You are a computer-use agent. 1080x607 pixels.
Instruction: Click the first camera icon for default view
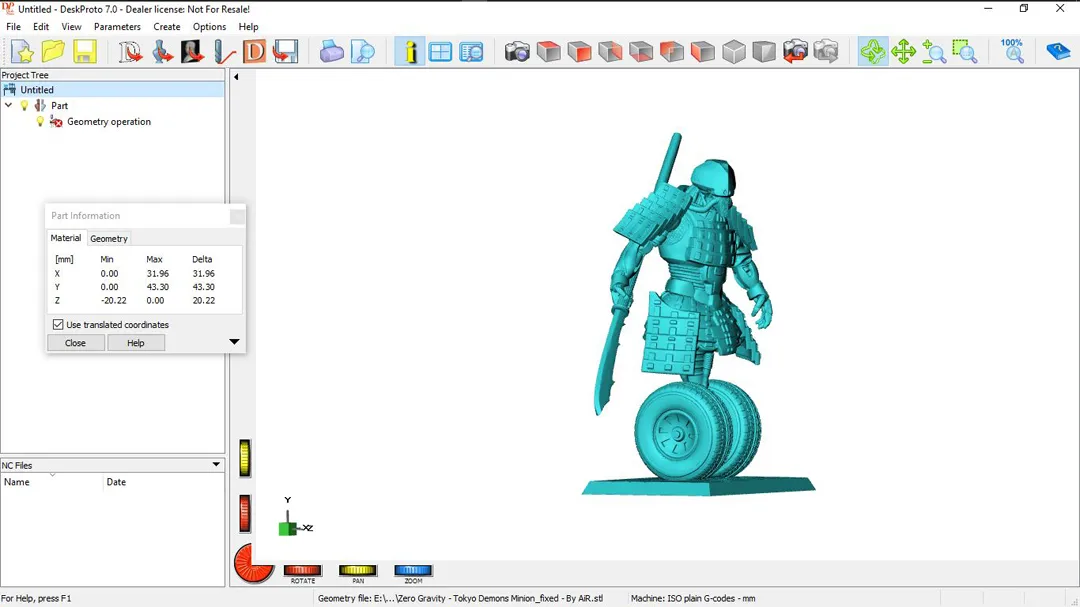[517, 52]
